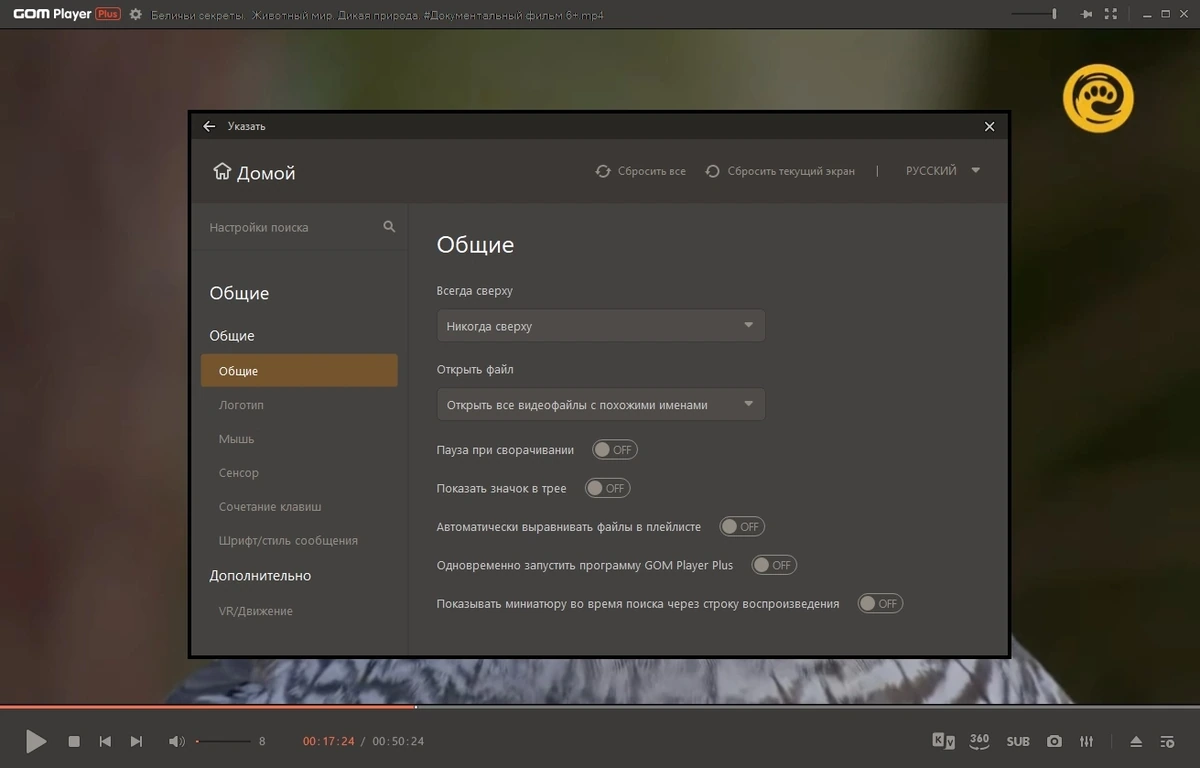Capture a screenshot with the camera icon
Screen dimensions: 1200x768
(x=1054, y=741)
